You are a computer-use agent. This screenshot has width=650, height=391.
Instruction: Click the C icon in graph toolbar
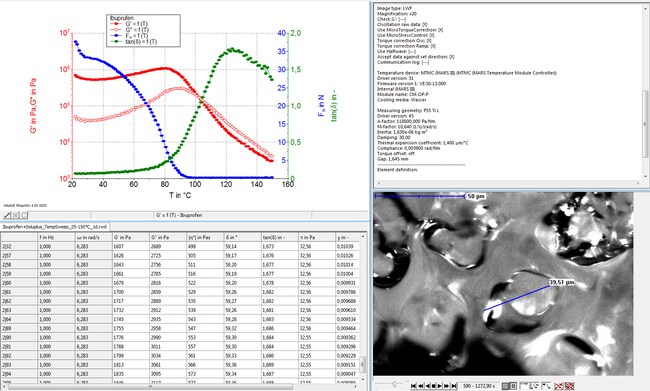(24, 215)
